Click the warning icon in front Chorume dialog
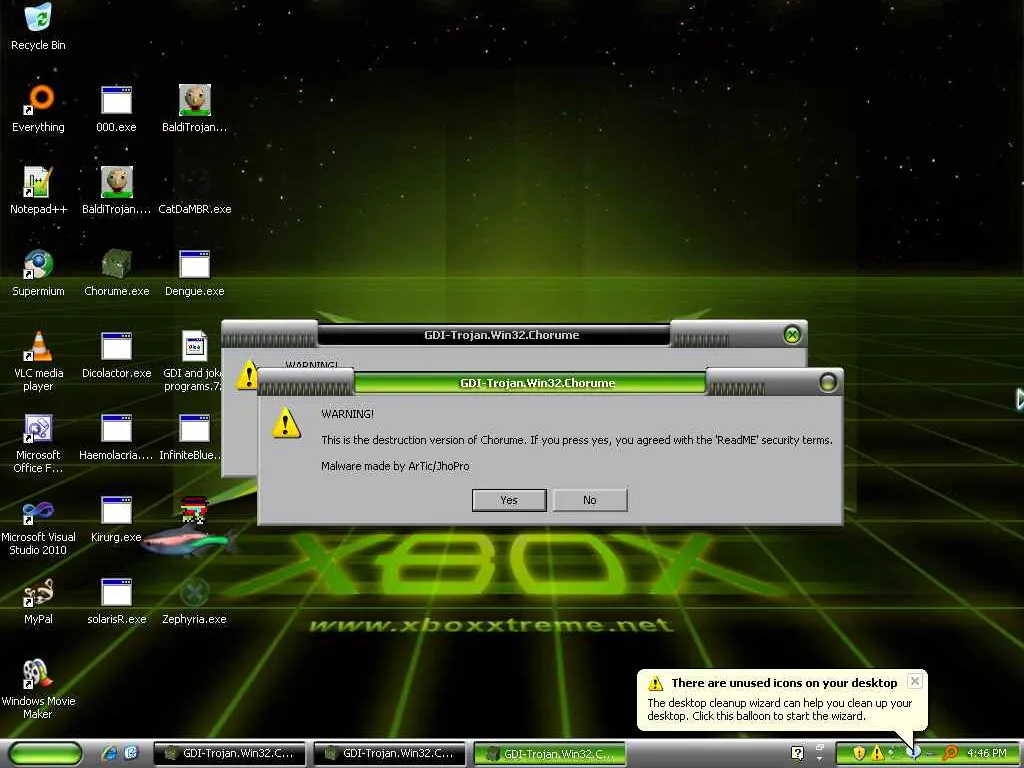The image size is (1024, 768). pyautogui.click(x=286, y=423)
